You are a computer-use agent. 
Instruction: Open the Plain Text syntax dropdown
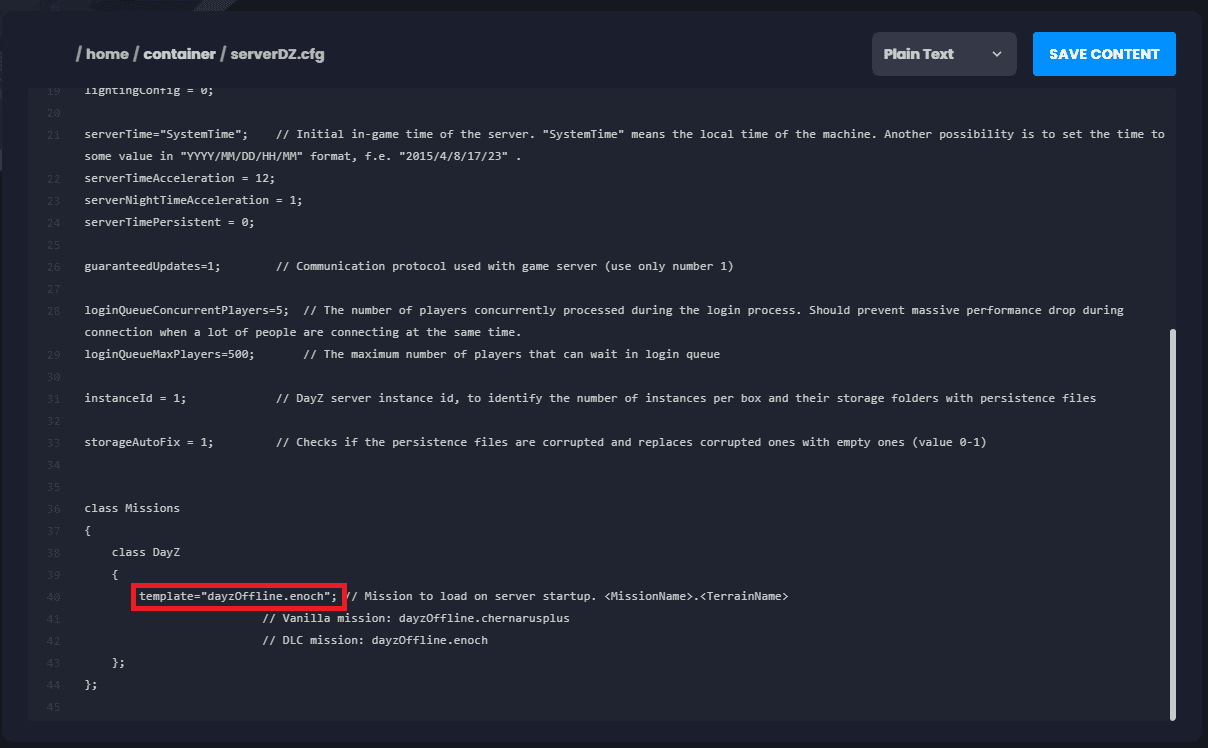[x=943, y=54]
